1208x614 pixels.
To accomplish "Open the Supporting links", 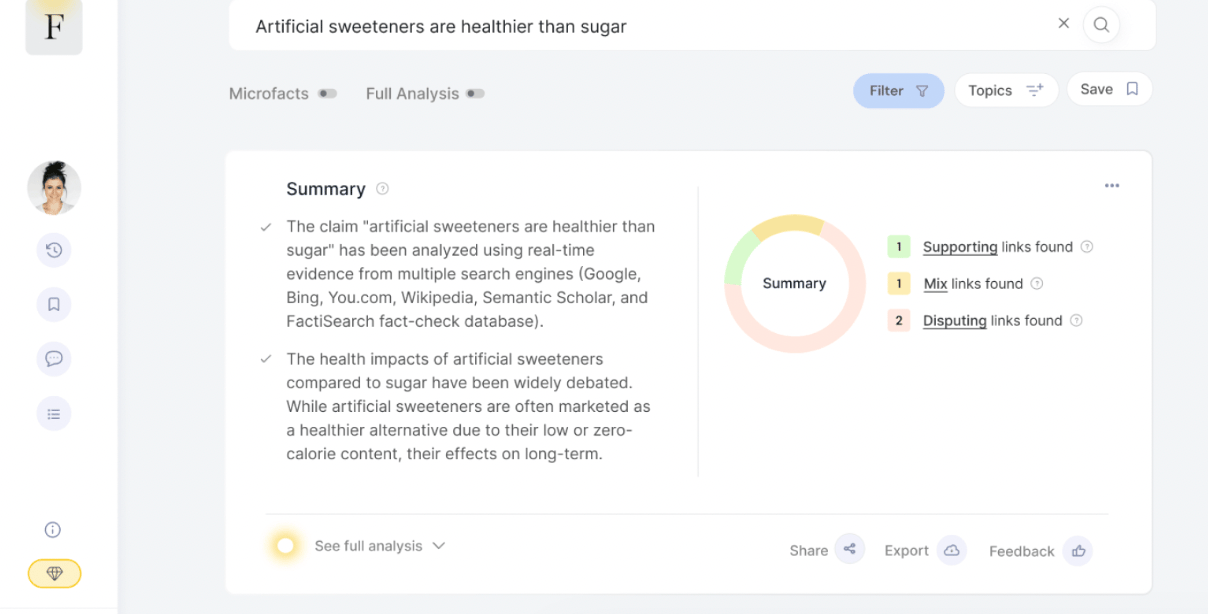I will tap(960, 247).
